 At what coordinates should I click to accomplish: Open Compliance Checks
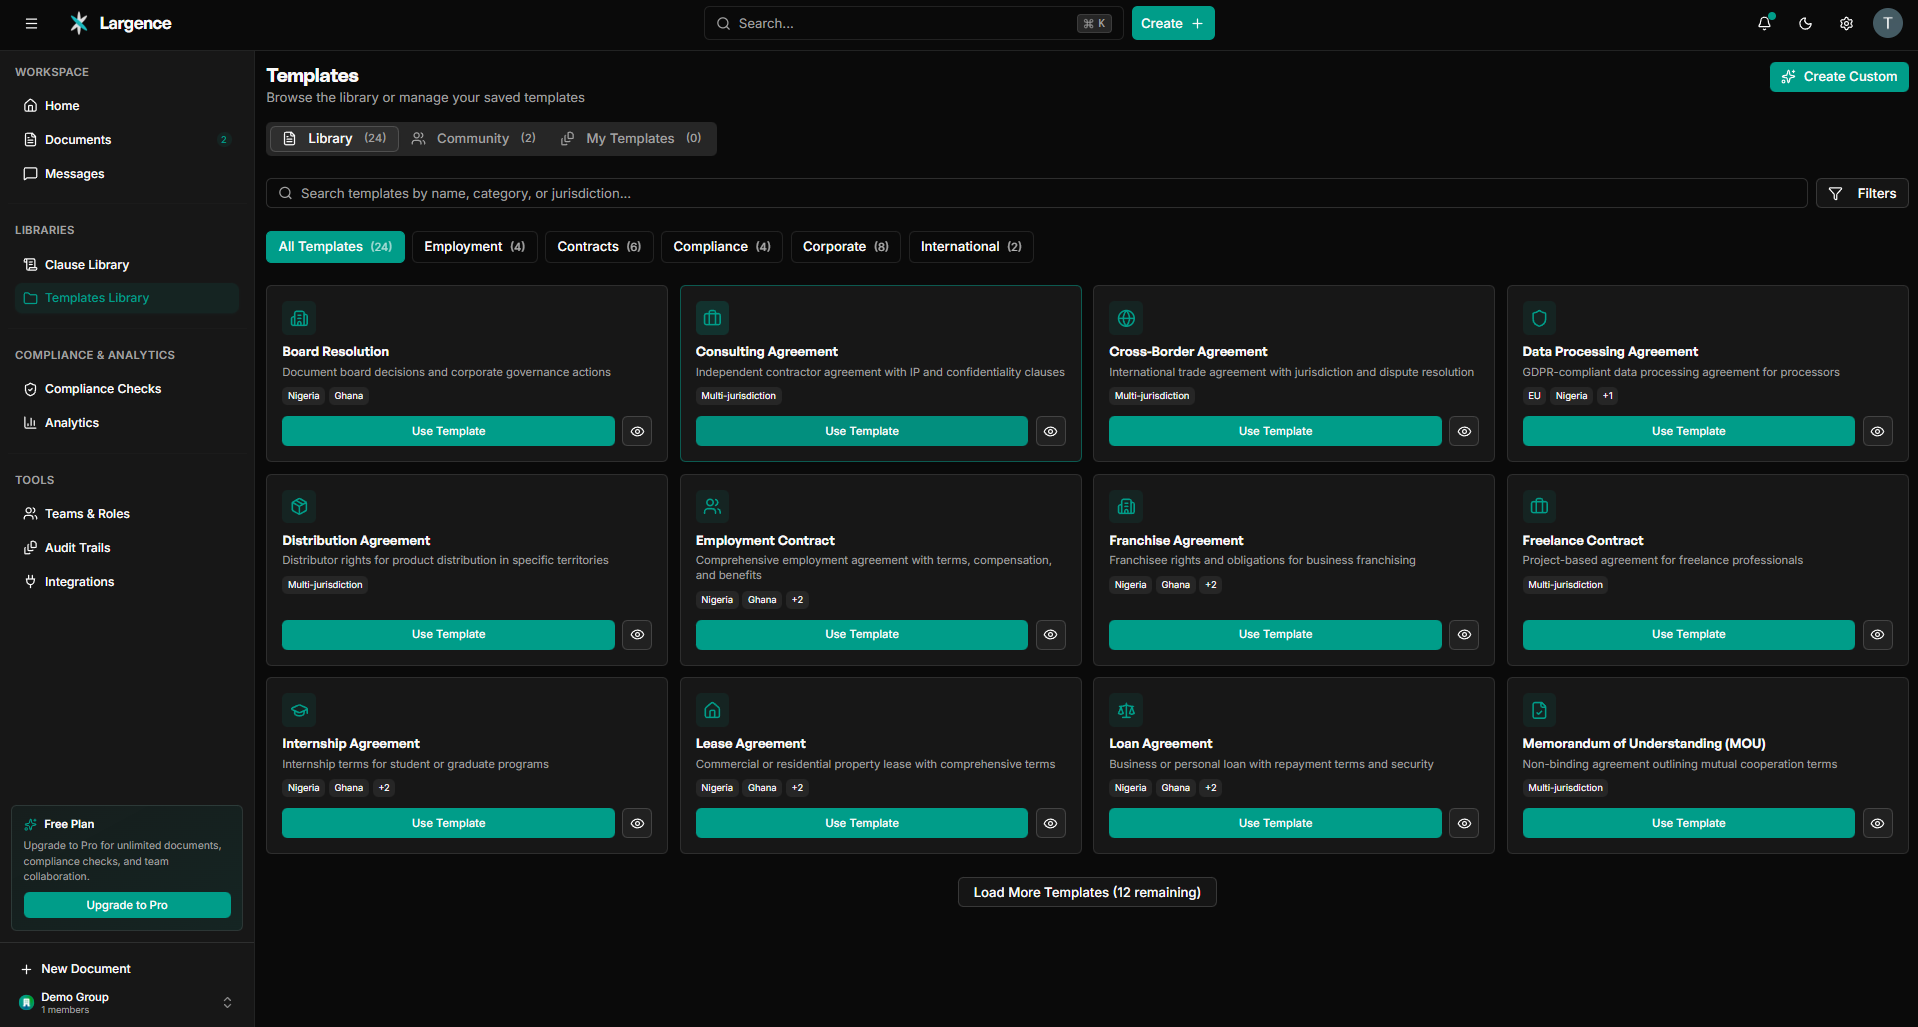[127, 389]
